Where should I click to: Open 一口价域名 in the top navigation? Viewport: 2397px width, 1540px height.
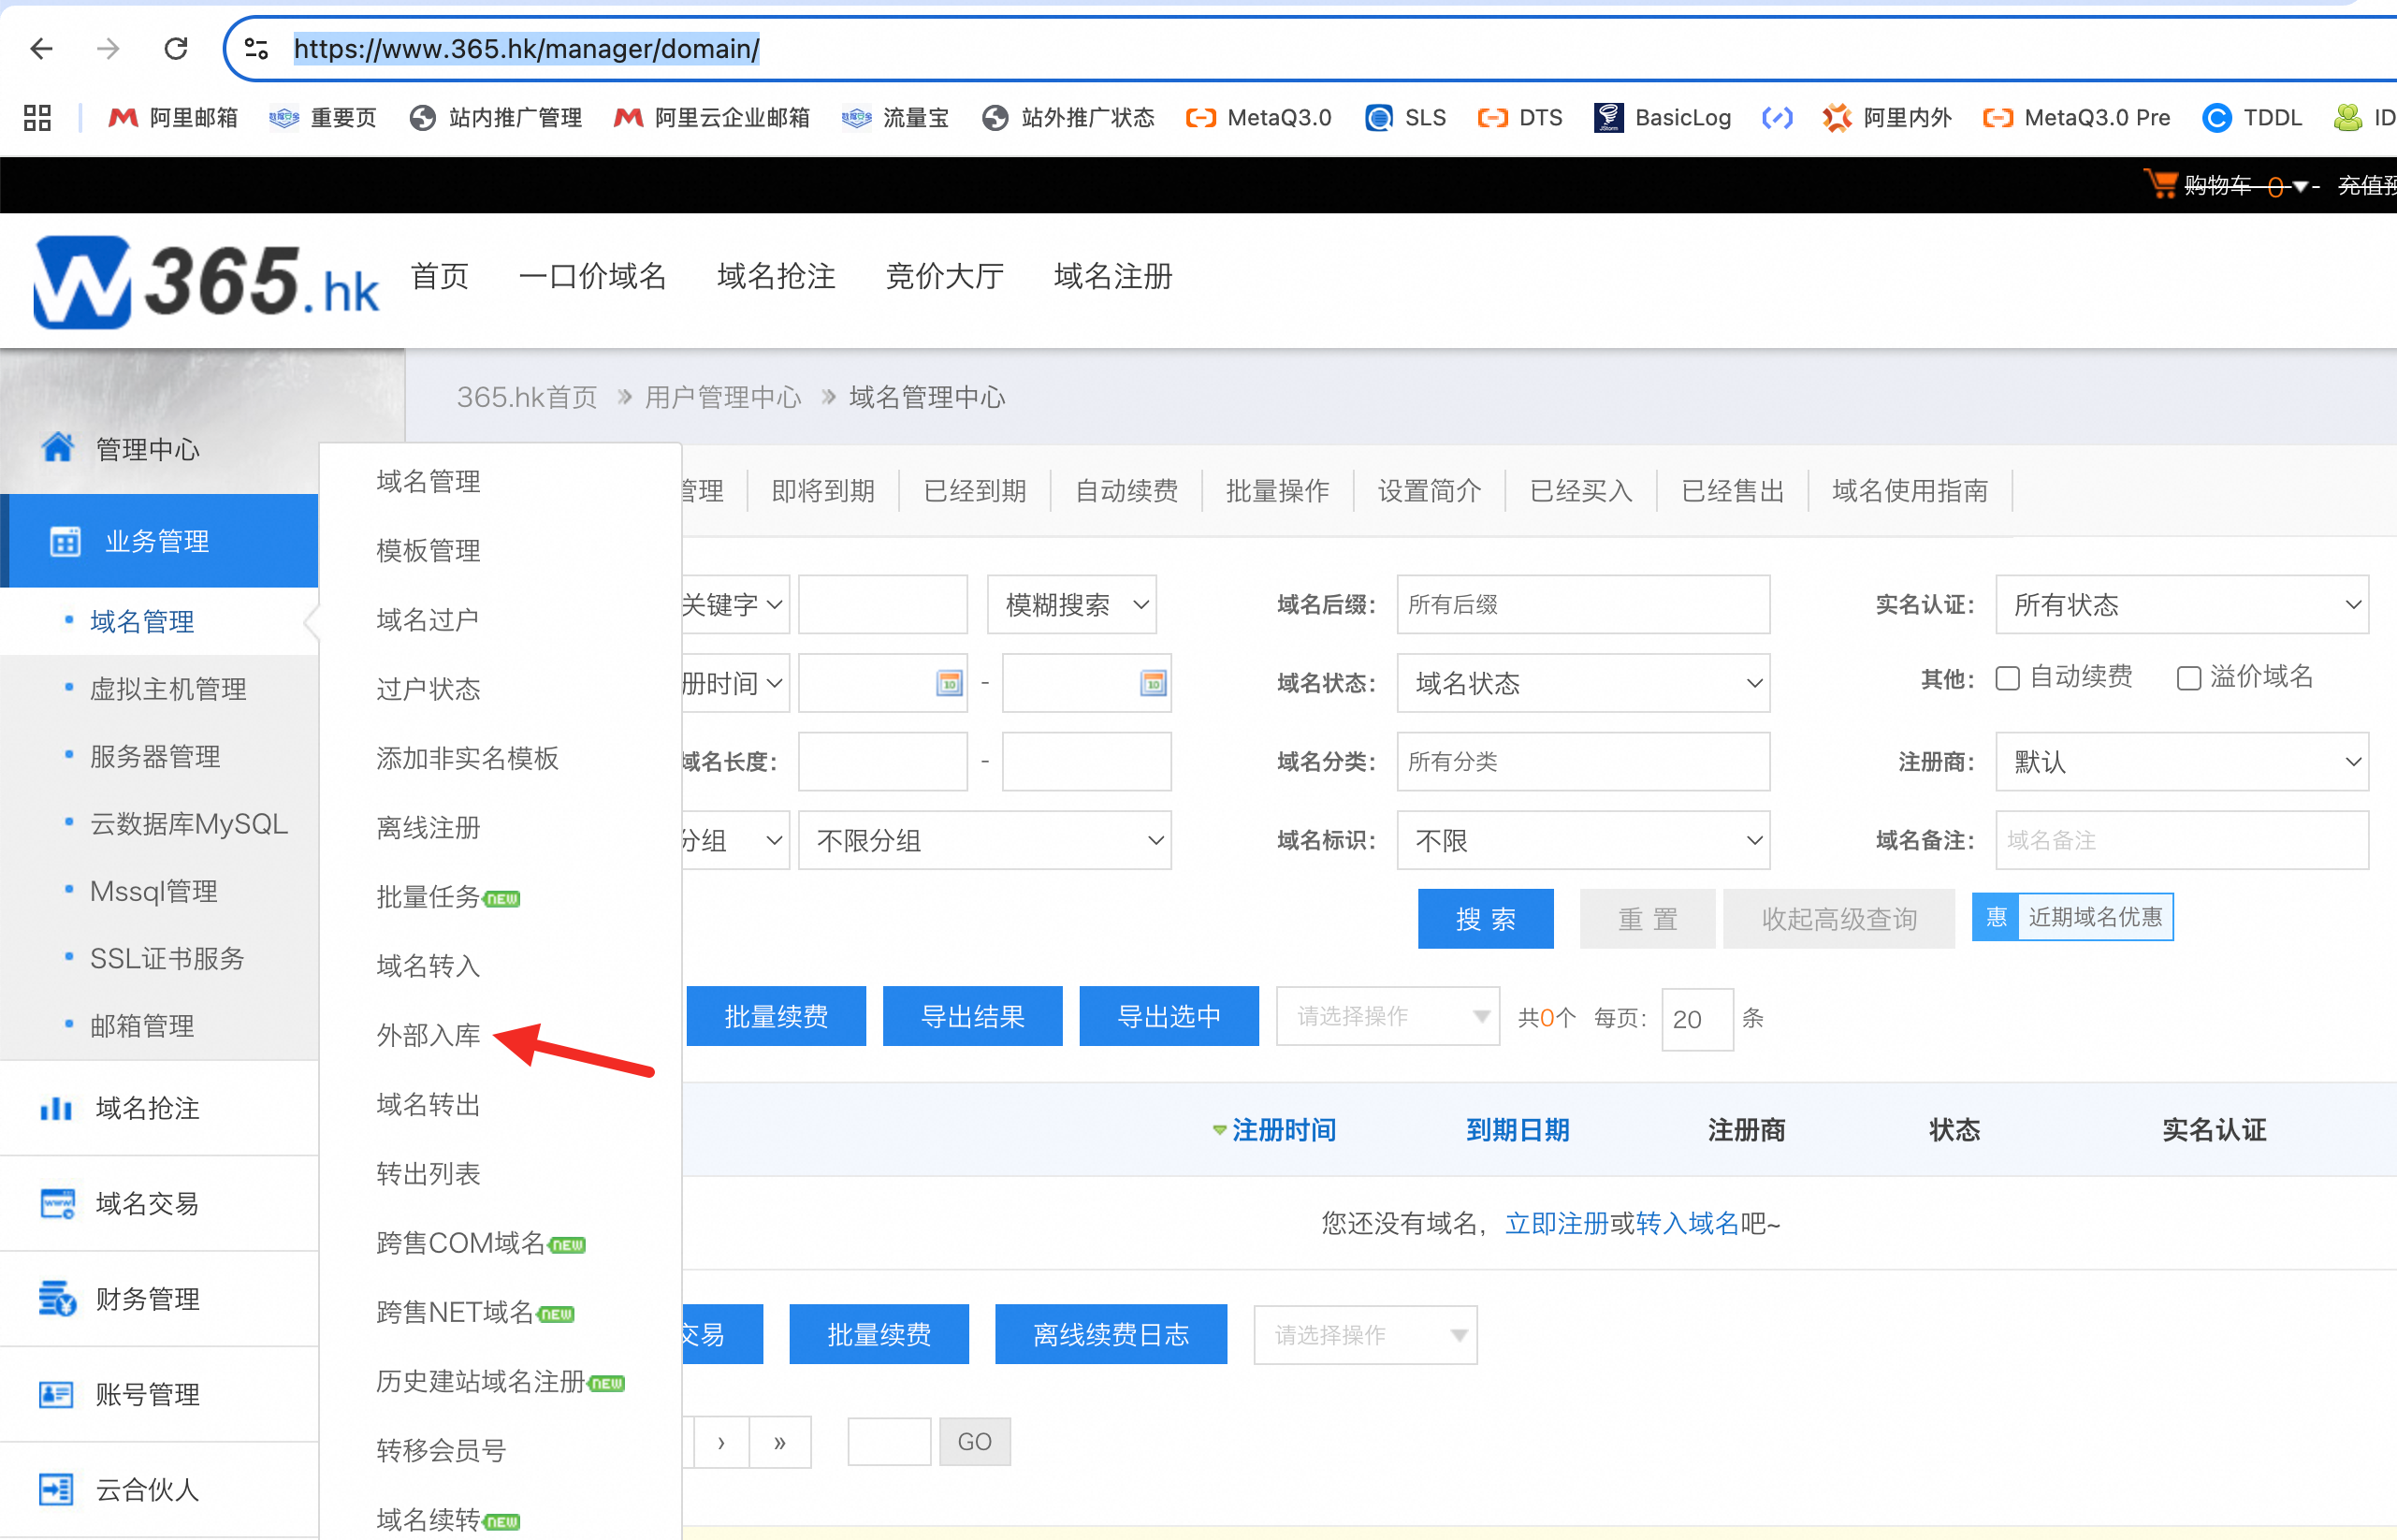(x=592, y=276)
